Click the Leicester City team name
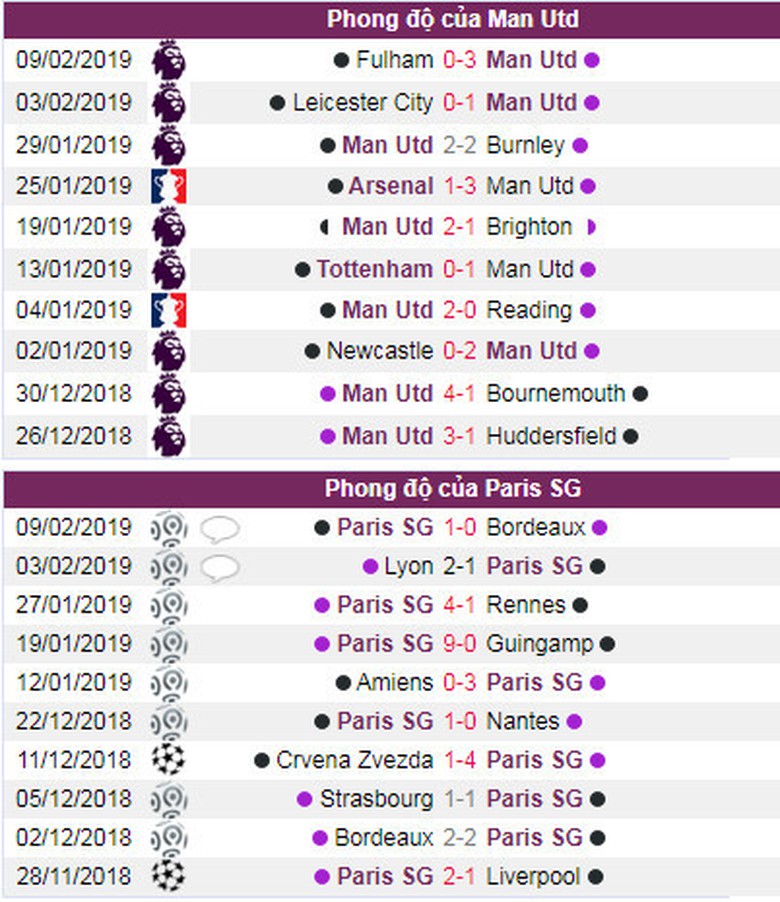780x902 pixels. tap(363, 102)
